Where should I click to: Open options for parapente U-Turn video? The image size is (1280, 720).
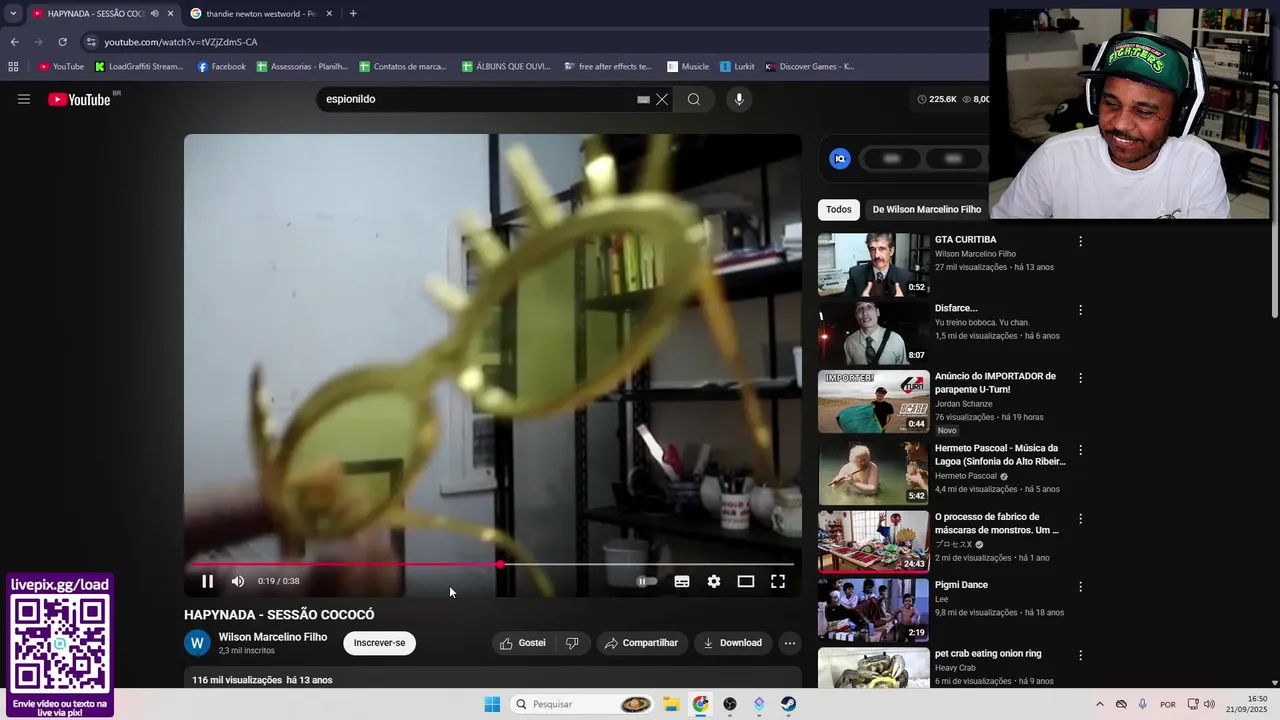(x=1080, y=378)
